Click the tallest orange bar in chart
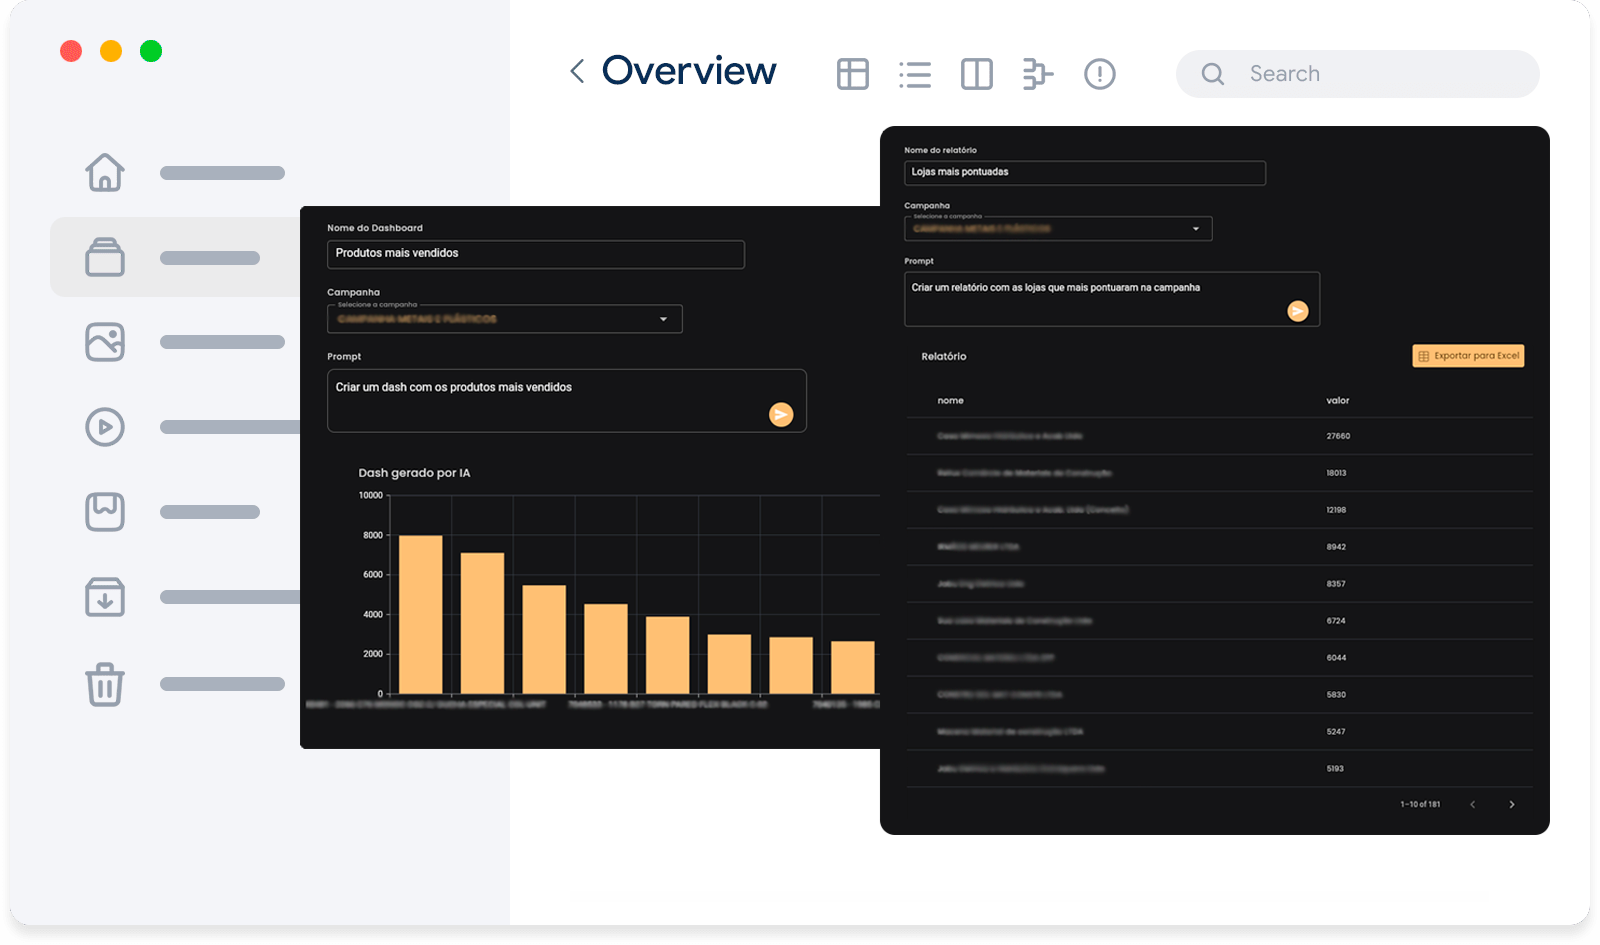 (420, 614)
